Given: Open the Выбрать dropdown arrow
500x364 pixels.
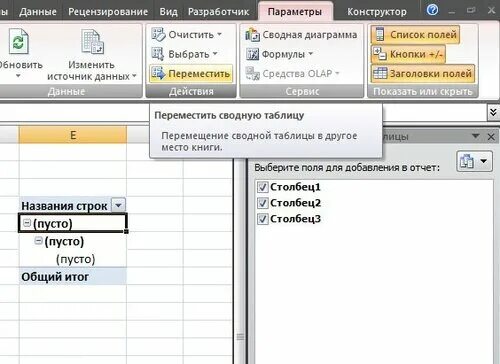Looking at the screenshot, I should click(215, 54).
